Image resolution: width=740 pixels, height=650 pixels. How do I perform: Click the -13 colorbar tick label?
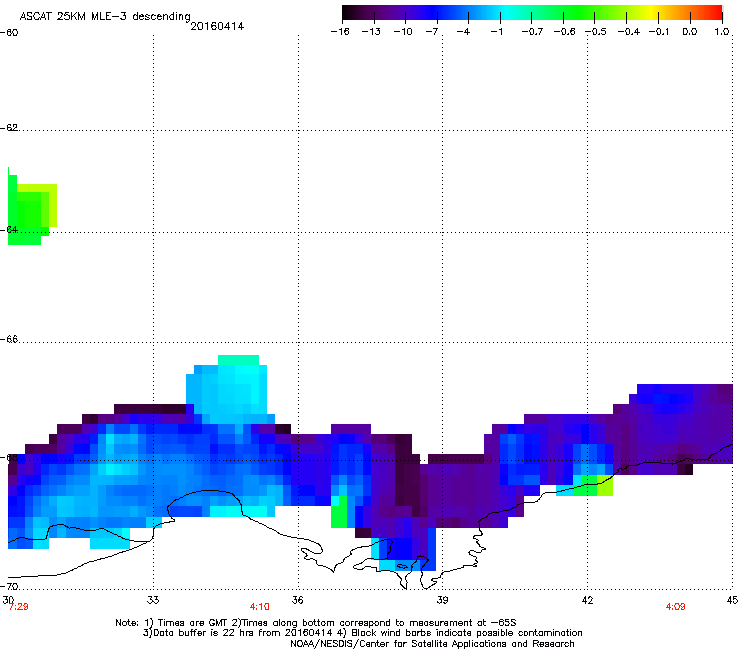[x=371, y=32]
